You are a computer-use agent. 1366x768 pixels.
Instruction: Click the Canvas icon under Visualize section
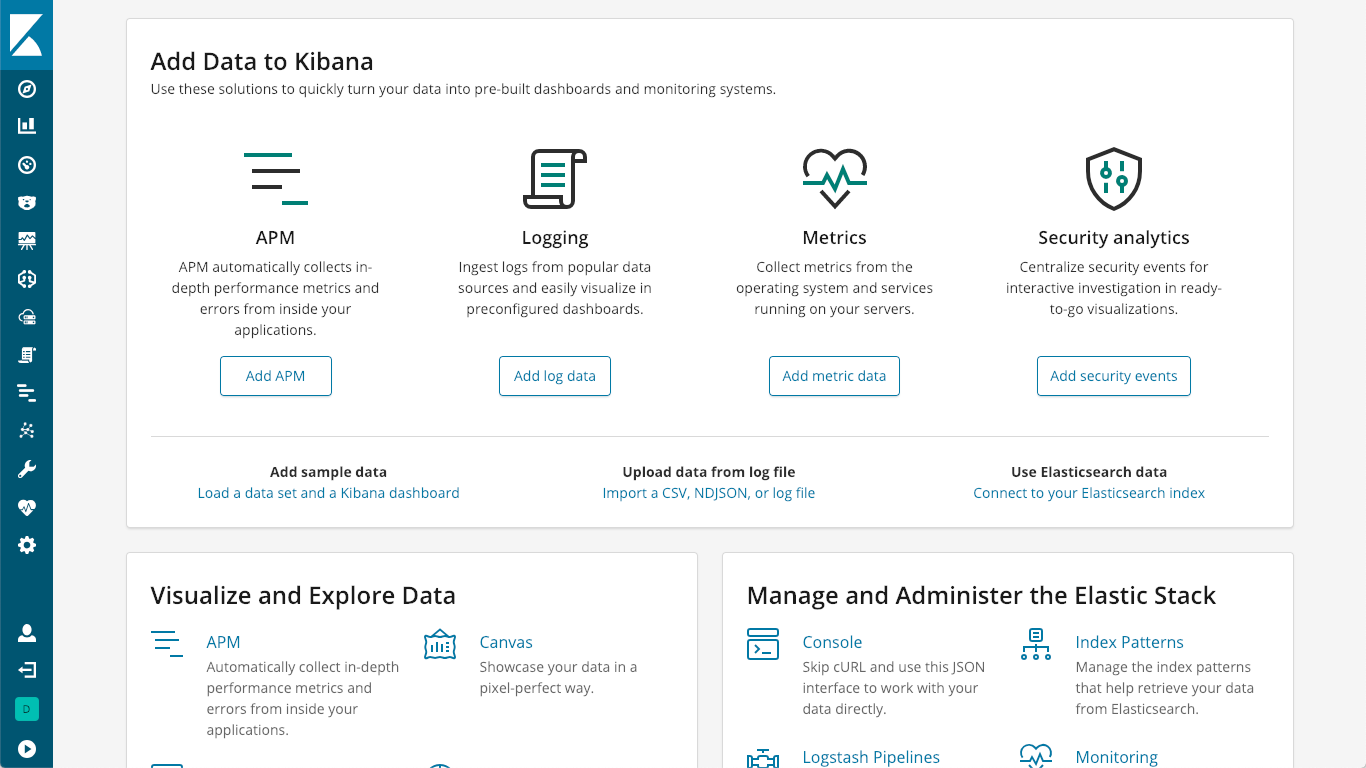[440, 645]
